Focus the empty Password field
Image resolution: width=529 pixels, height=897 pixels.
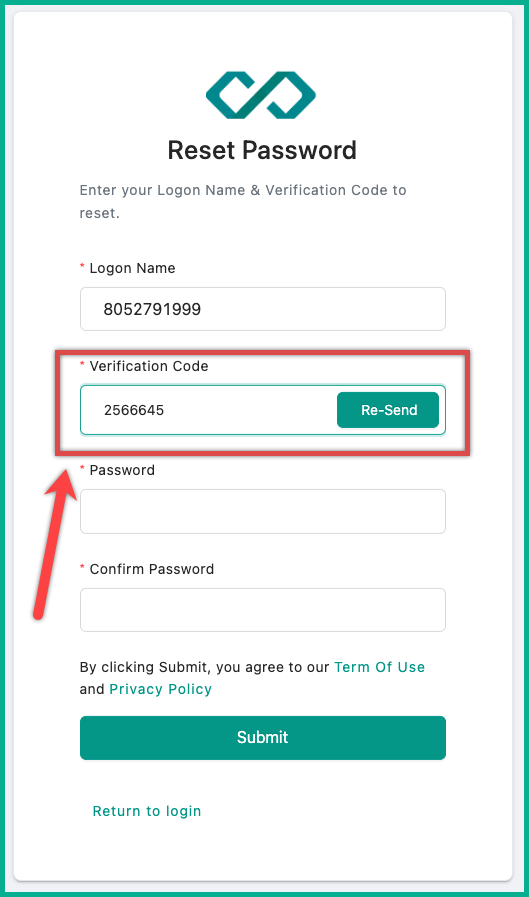pyautogui.click(x=262, y=511)
